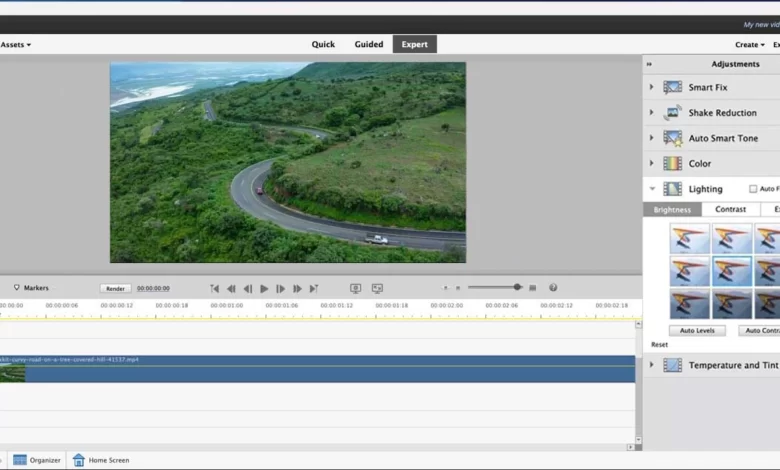Screen dimensions: 780x470
Task: Click the Play button in transport controls
Action: coord(264,288)
